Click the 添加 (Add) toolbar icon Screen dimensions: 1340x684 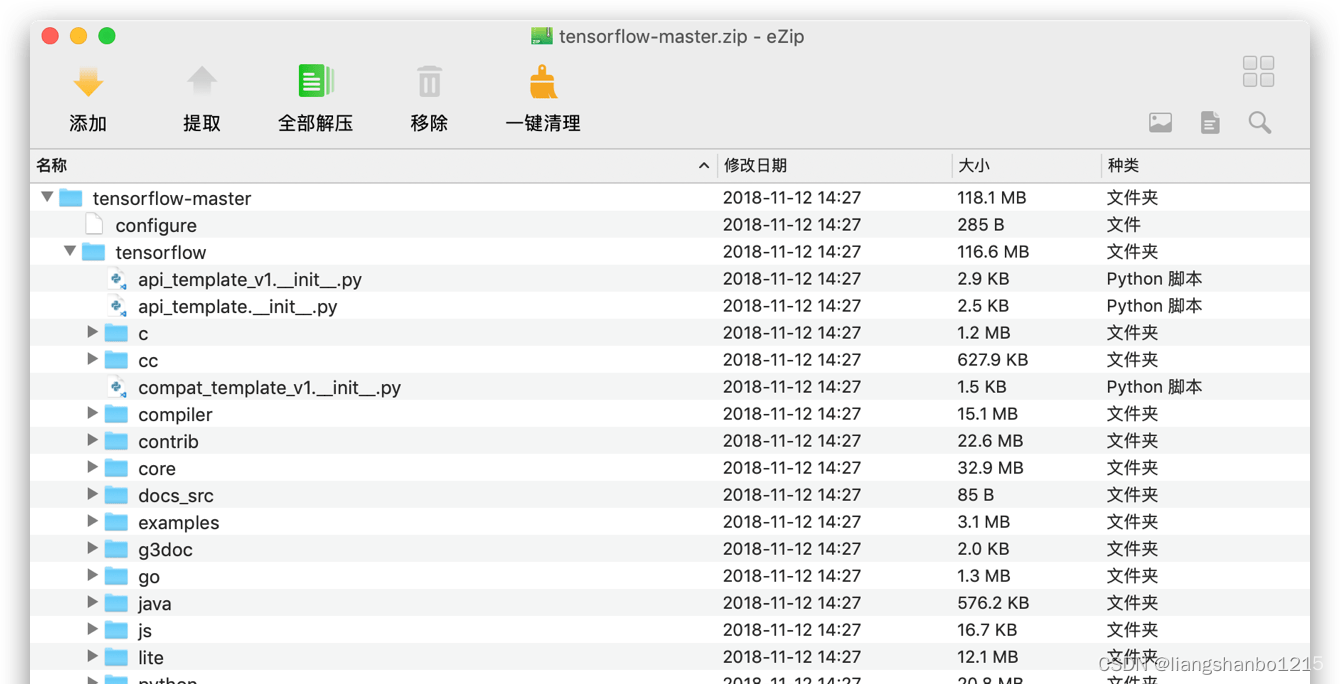(x=88, y=82)
